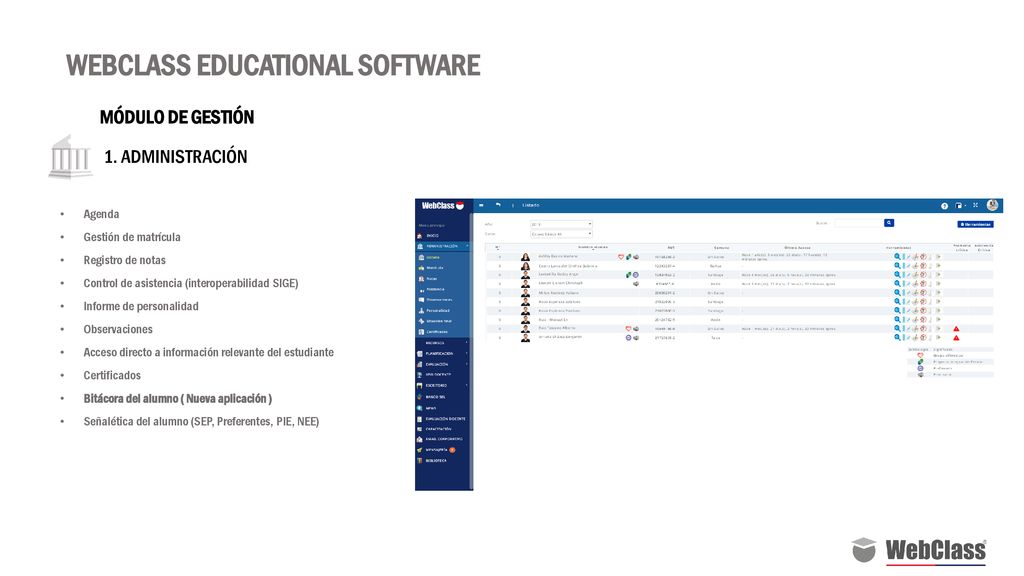Click the 'Señalética del alumno (SEP, Preferentes, PIE, NEE)' bullet

[x=201, y=421]
